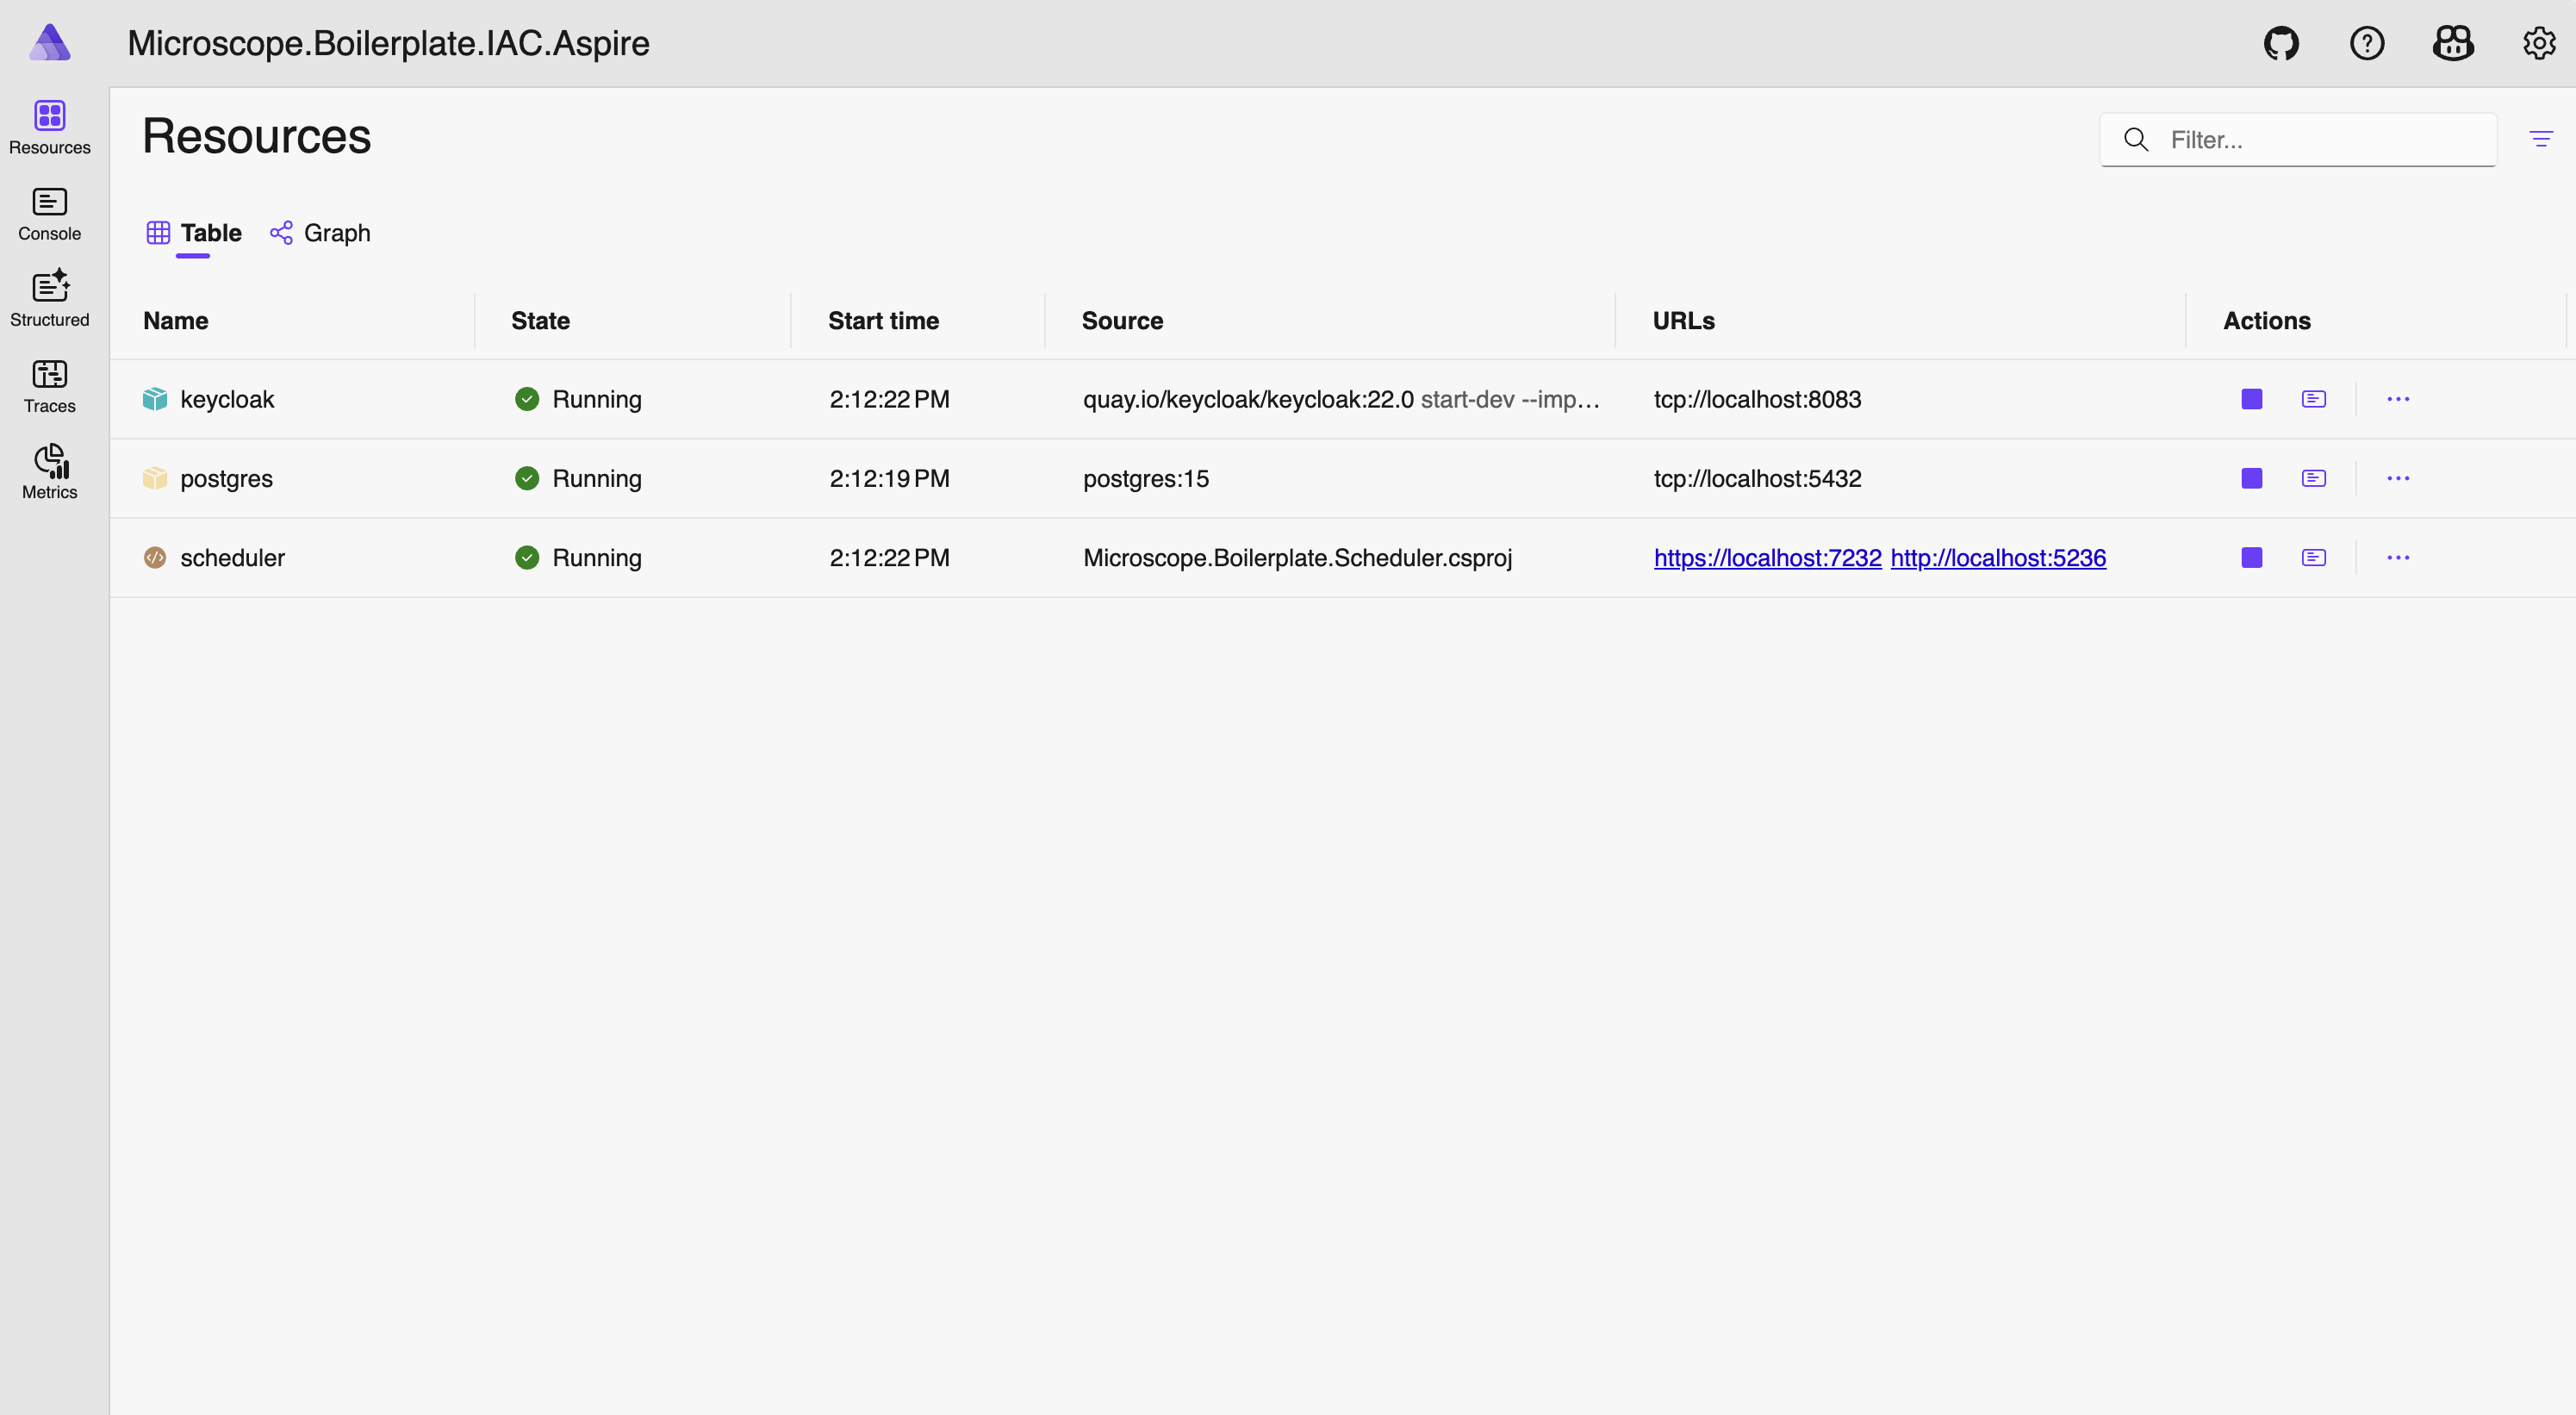Switch to the Graph tab
The width and height of the screenshot is (2576, 1415).
[x=320, y=233]
